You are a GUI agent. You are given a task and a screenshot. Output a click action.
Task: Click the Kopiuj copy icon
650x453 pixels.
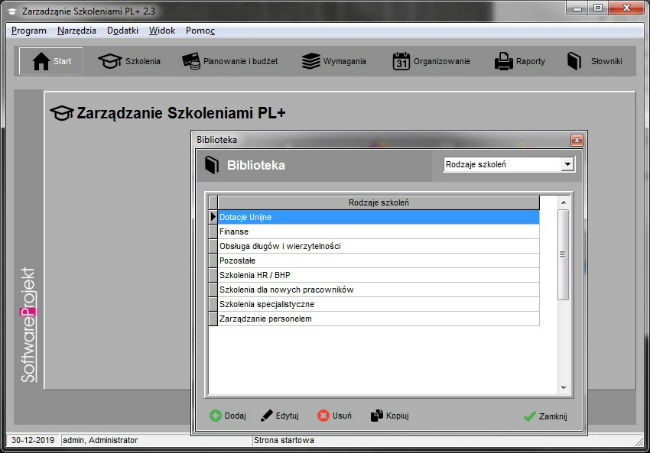(x=376, y=416)
